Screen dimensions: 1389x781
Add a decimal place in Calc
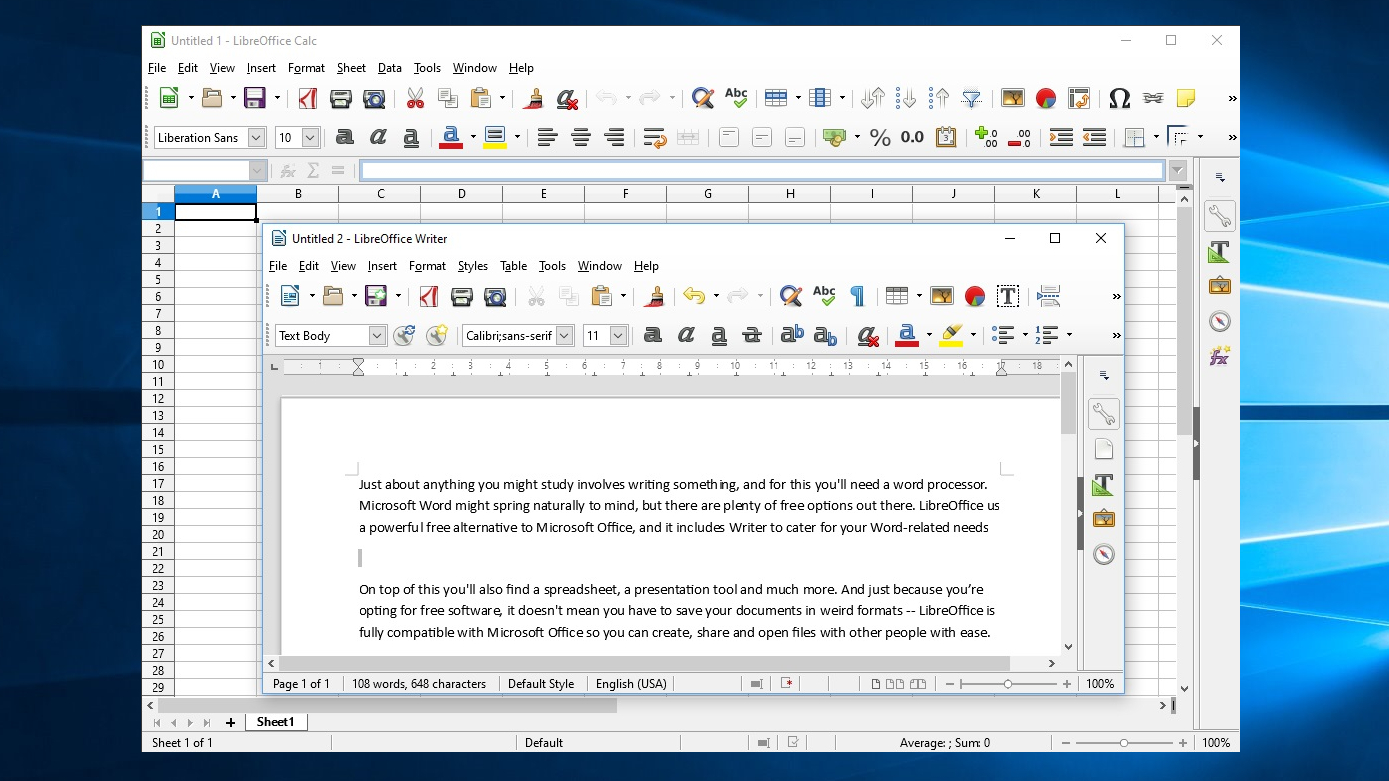tap(986, 138)
